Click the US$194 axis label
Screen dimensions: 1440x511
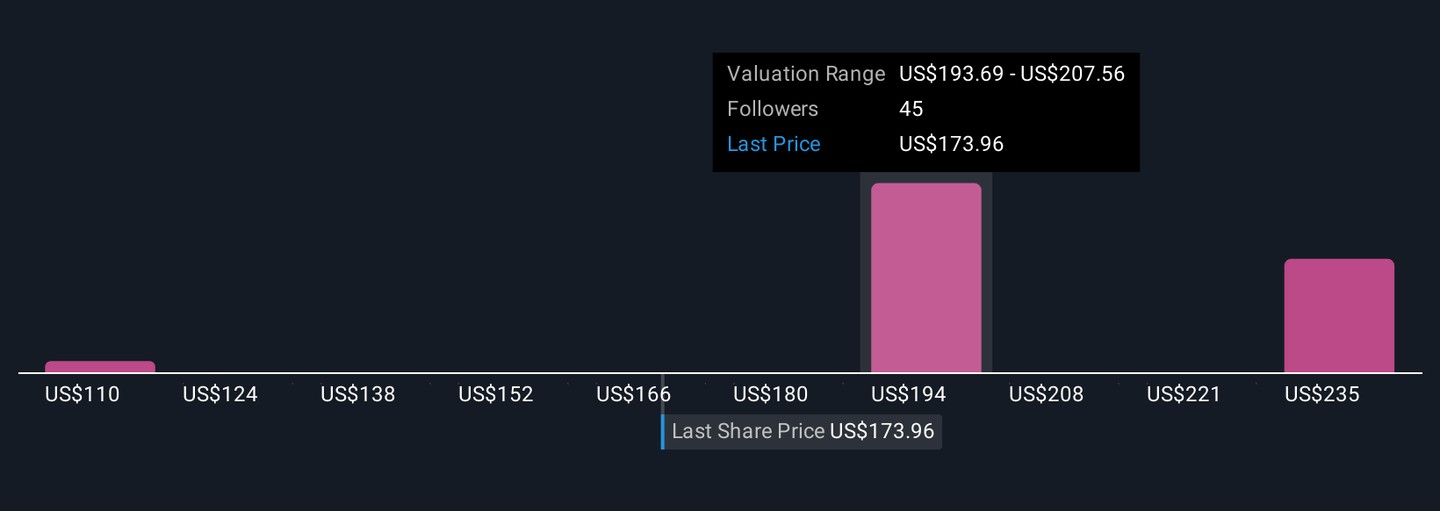tap(908, 394)
